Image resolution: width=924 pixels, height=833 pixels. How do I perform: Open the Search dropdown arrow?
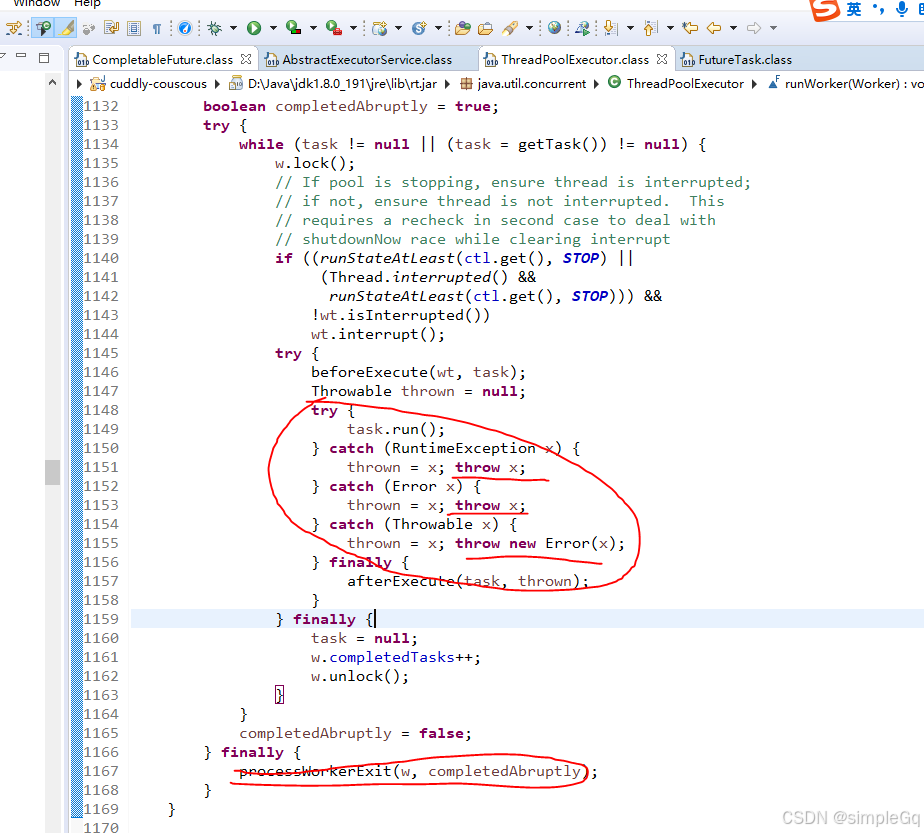click(529, 28)
